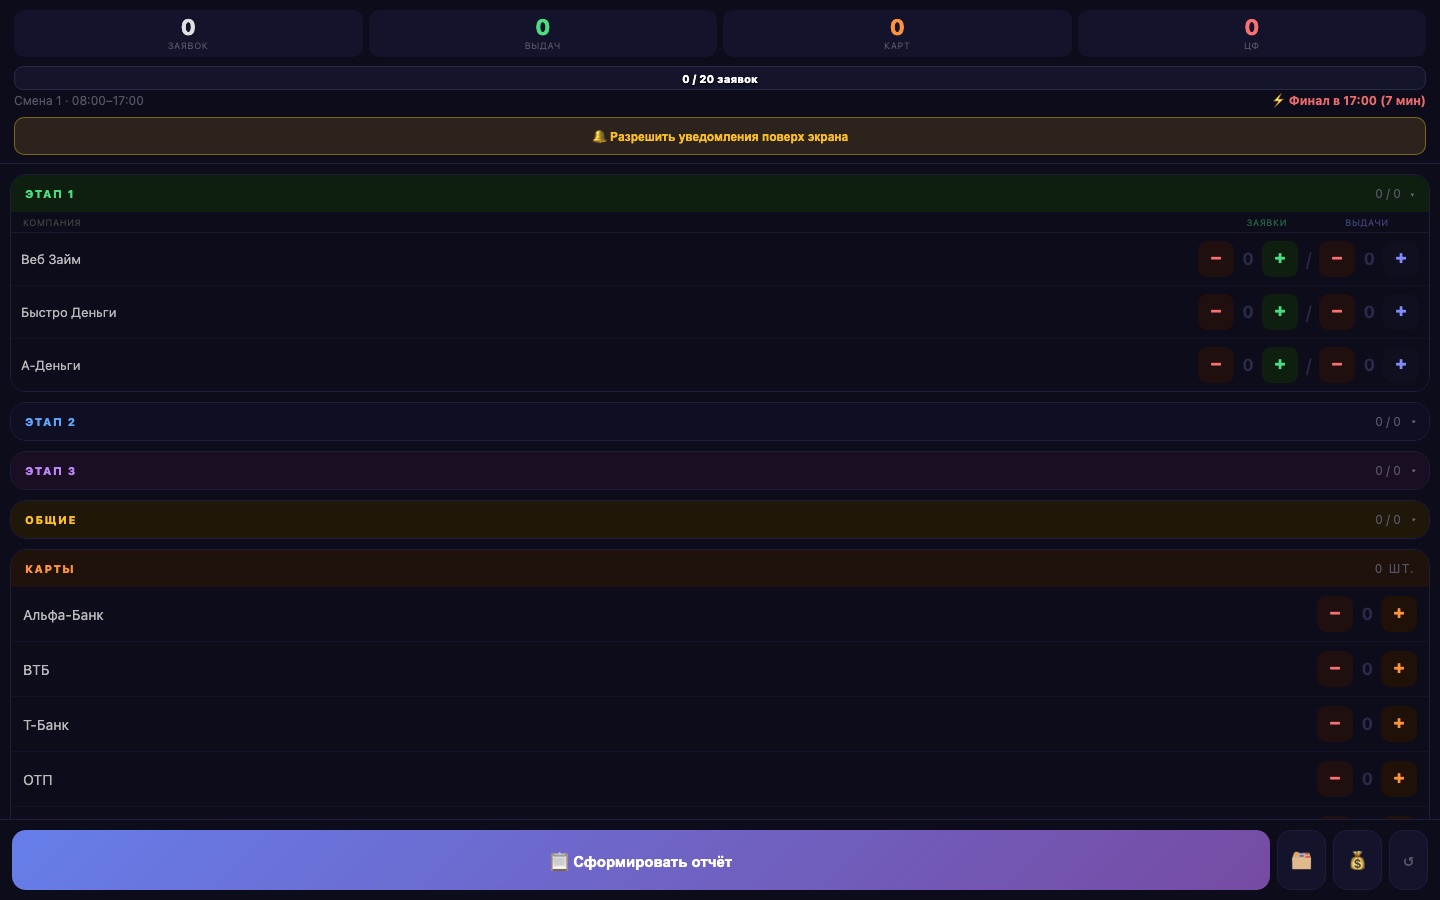Click the Выдачи column header
This screenshot has width=1440, height=900.
[1366, 223]
